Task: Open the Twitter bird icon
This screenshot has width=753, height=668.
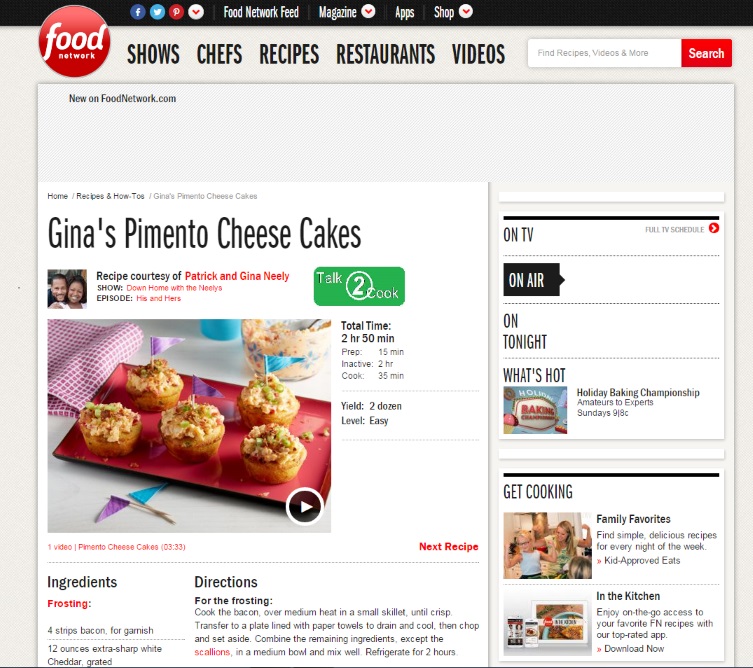Action: [x=157, y=12]
